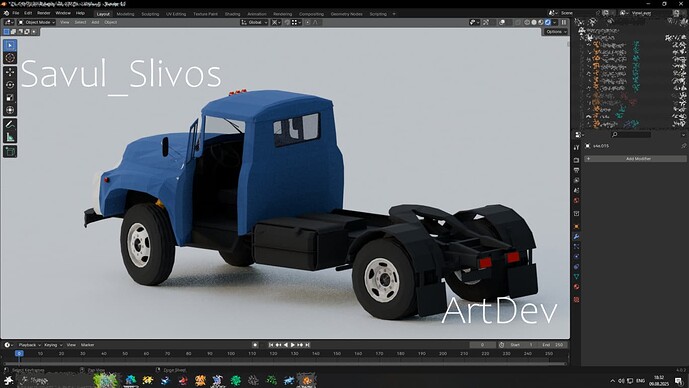Viewport: 689px width, 388px height.
Task: Switch to the Shading workspace tab
Action: point(232,14)
